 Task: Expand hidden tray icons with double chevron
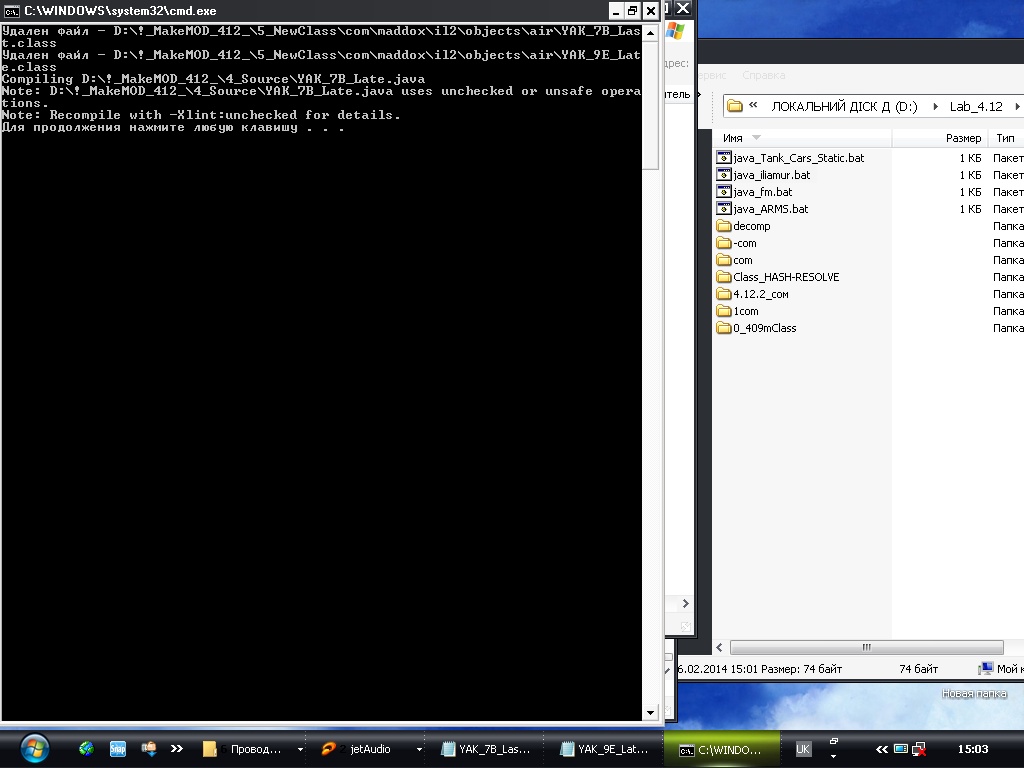pyautogui.click(x=882, y=749)
